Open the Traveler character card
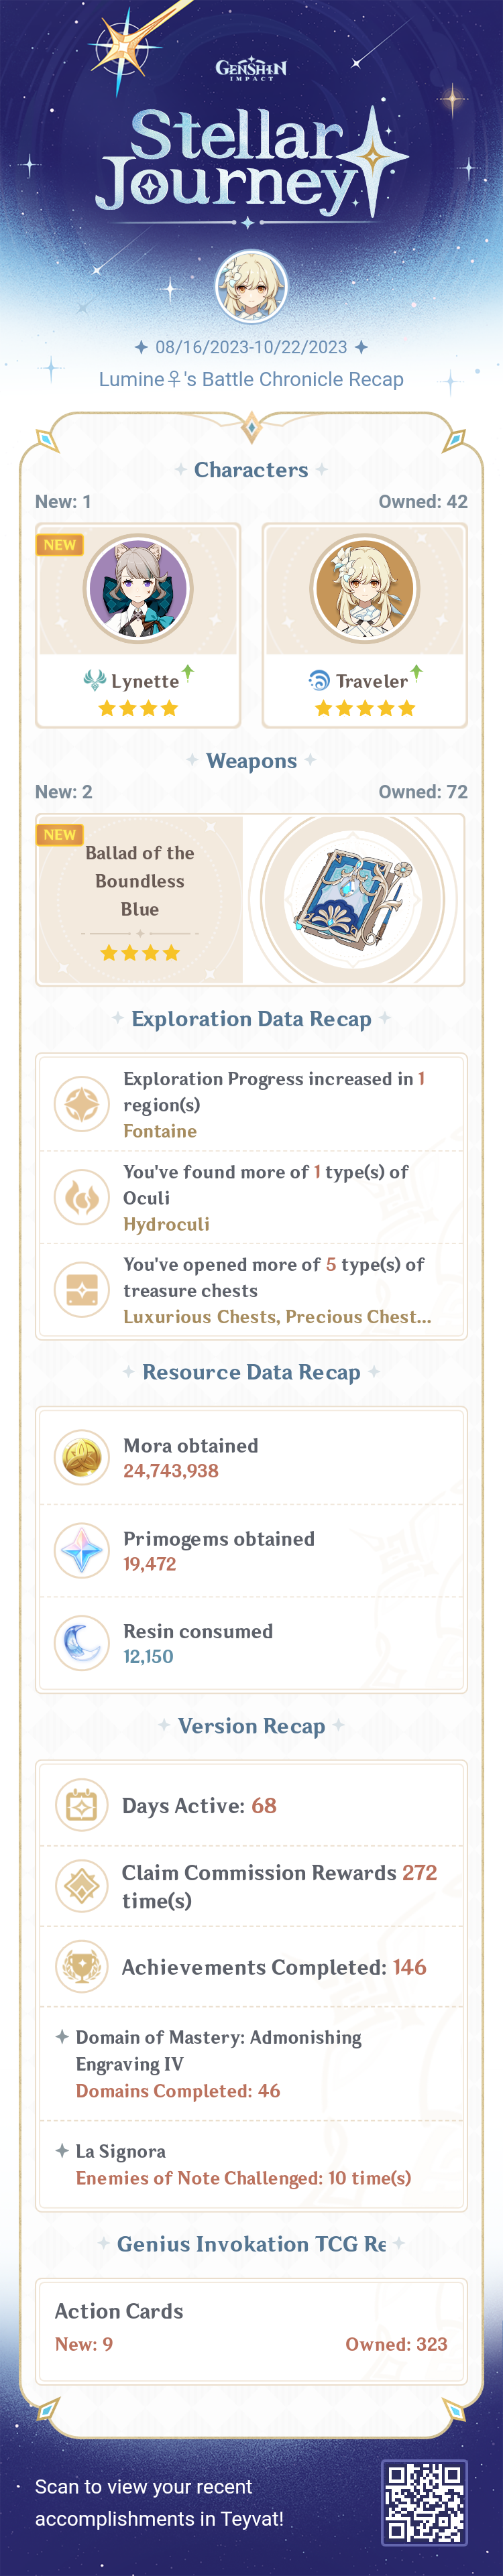The image size is (503, 2576). point(364,625)
